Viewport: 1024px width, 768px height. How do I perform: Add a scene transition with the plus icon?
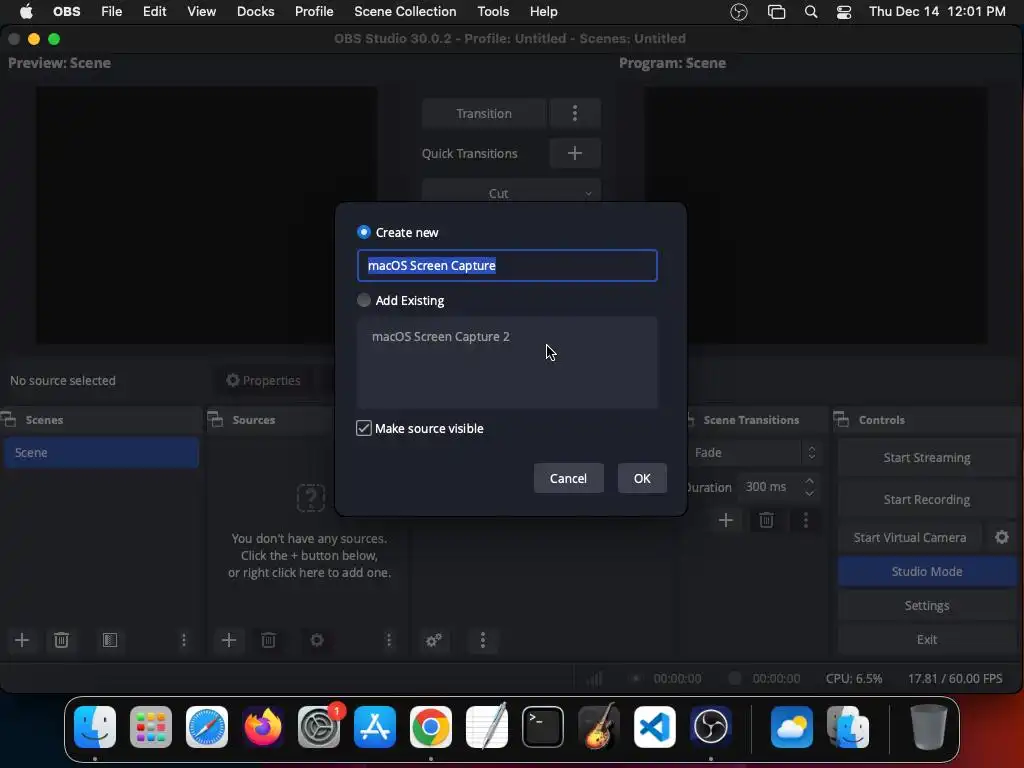[x=726, y=520]
